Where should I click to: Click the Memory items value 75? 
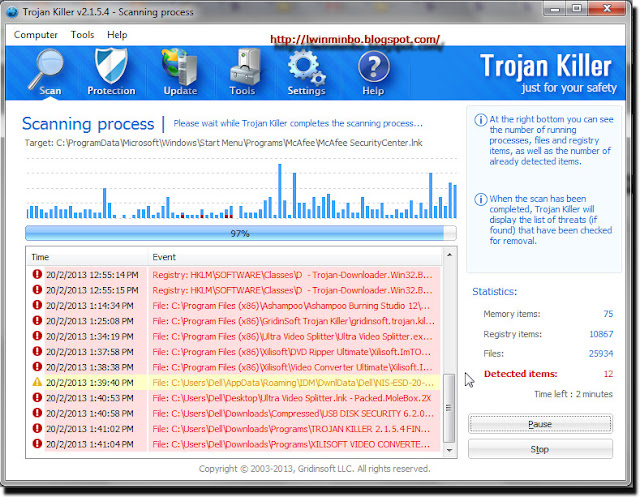(608, 314)
